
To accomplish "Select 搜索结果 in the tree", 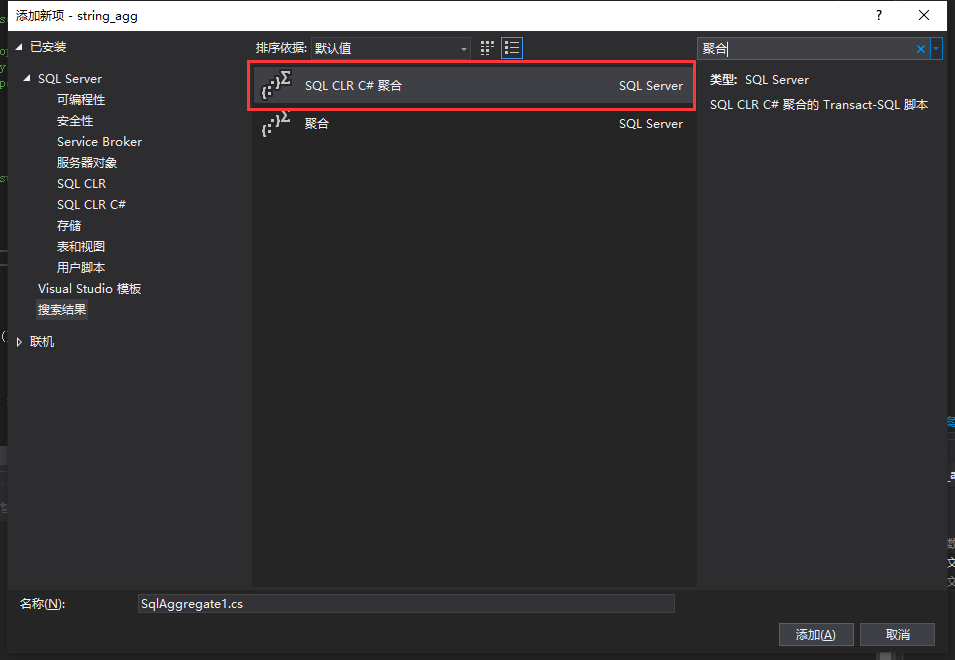I will click(62, 309).
